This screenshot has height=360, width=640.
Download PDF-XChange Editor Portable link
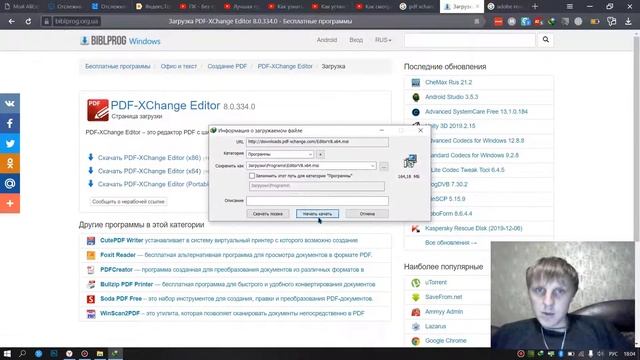point(153,184)
